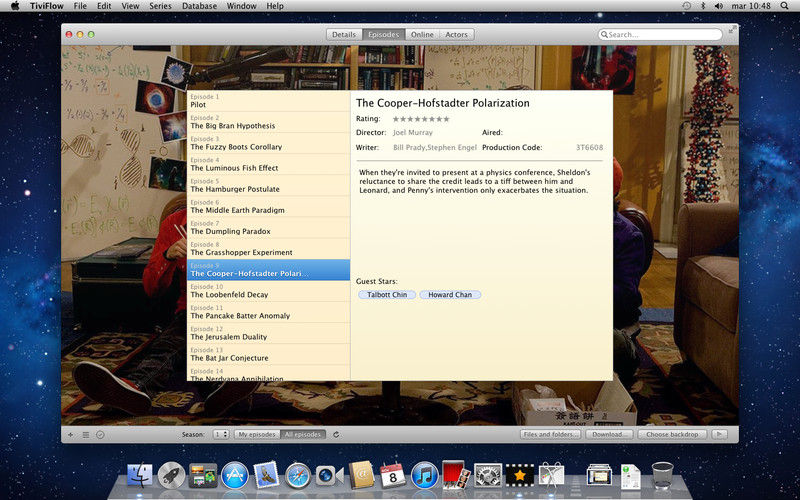Image resolution: width=800 pixels, height=500 pixels.
Task: Open Finder from the dock
Action: pos(139,476)
